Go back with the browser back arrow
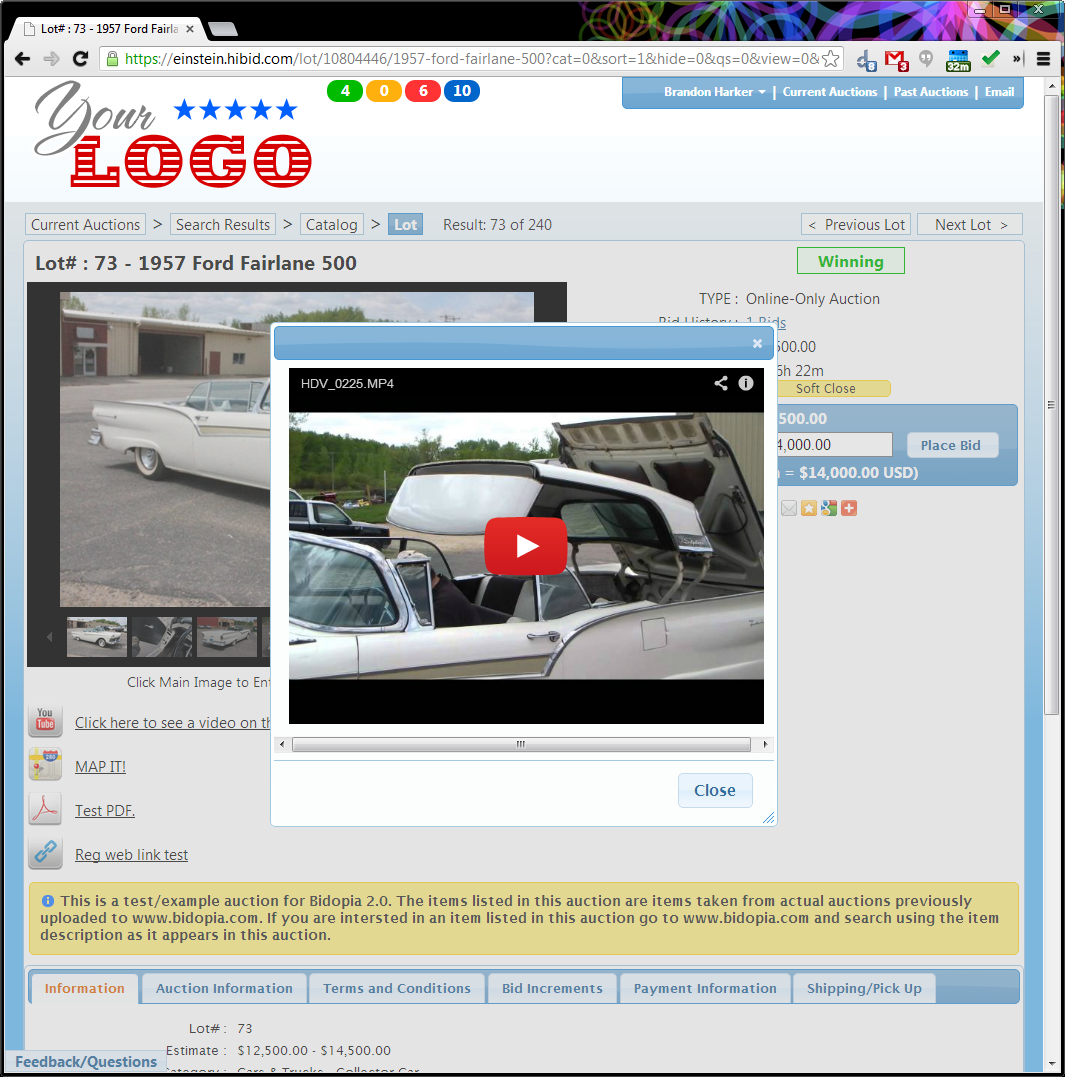 pos(22,59)
